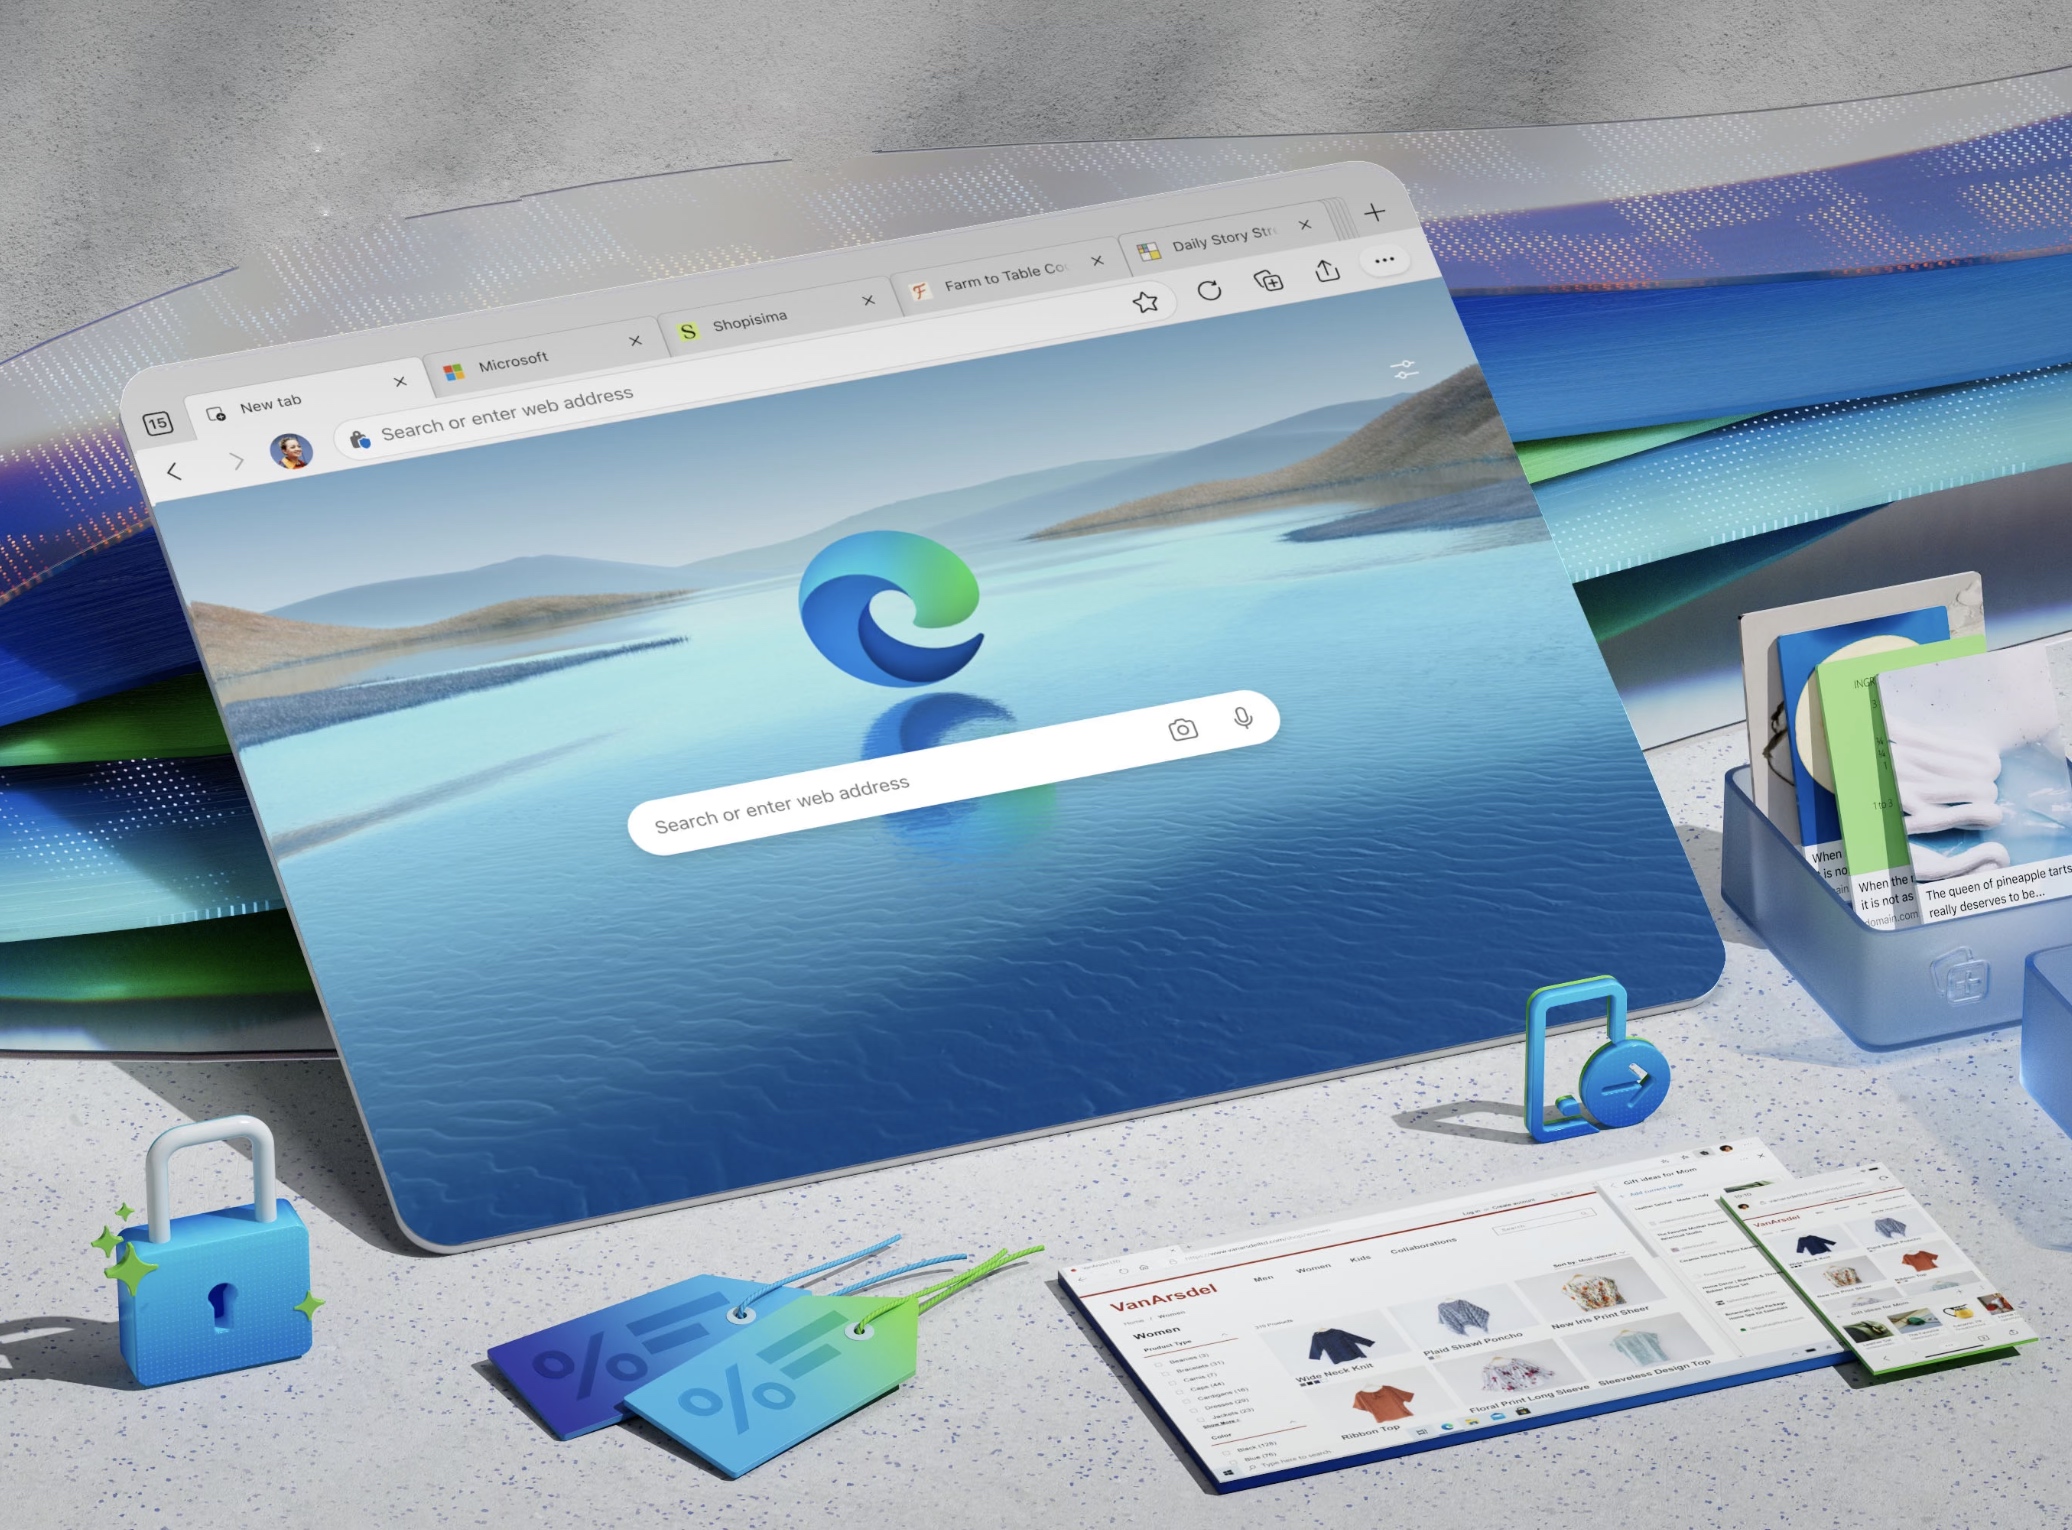Select the camera search icon
The width and height of the screenshot is (2072, 1530).
click(x=1184, y=729)
